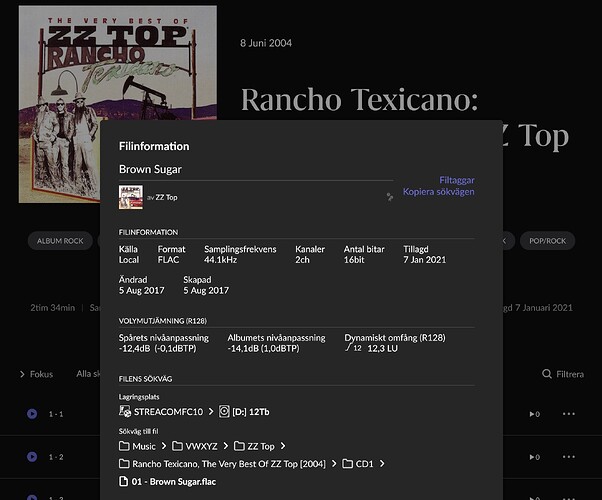
Task: Click the large Rancho Texicano album cover
Action: [117, 104]
